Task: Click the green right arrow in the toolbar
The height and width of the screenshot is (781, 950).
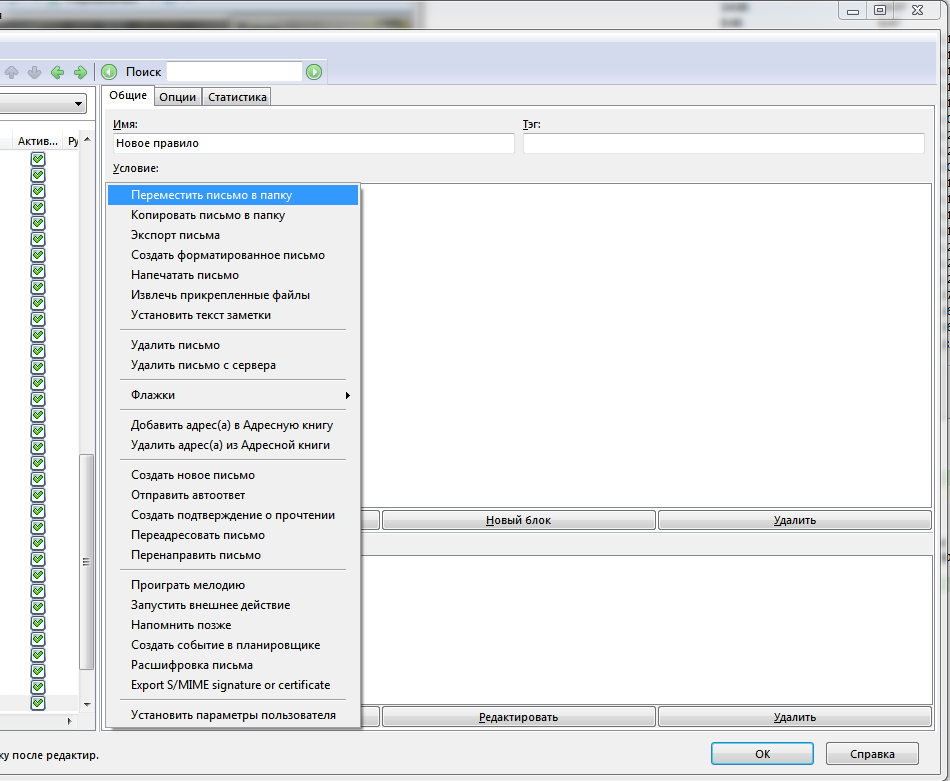Action: [80, 72]
